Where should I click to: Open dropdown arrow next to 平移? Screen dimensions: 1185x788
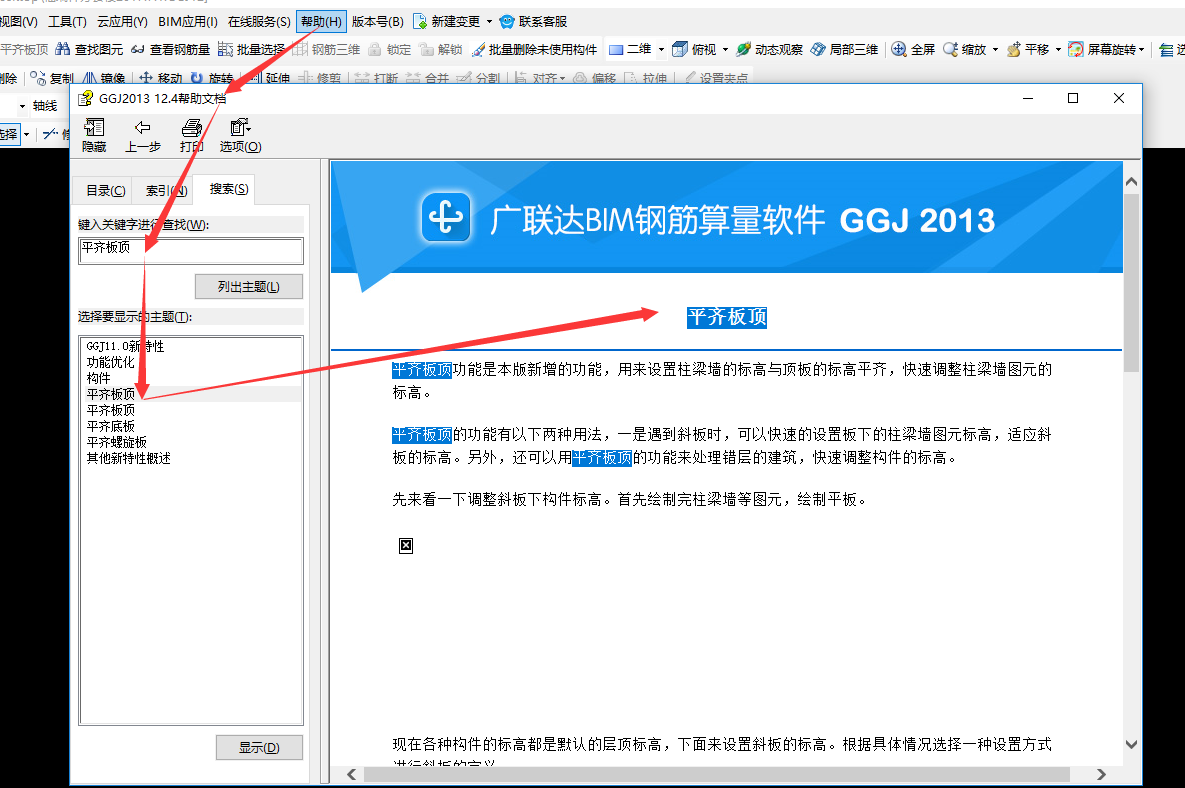click(x=1058, y=49)
